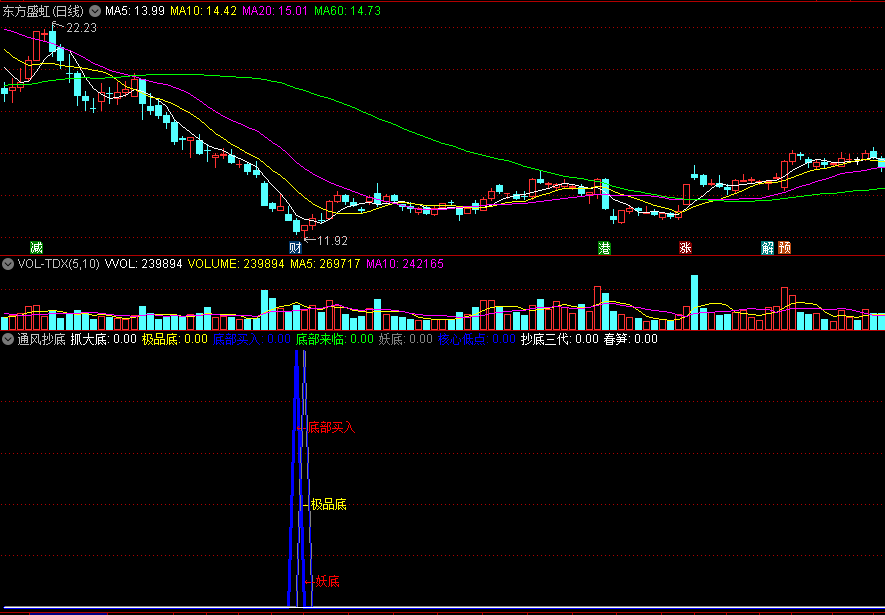Click the 核心低点: 0.00 header value
The width and height of the screenshot is (885, 615).
tap(477, 339)
